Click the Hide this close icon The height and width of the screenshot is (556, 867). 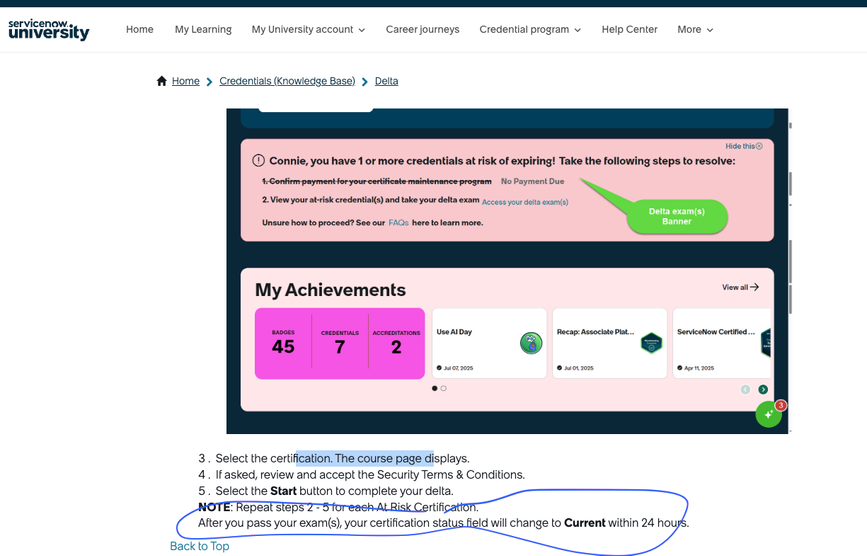click(759, 146)
